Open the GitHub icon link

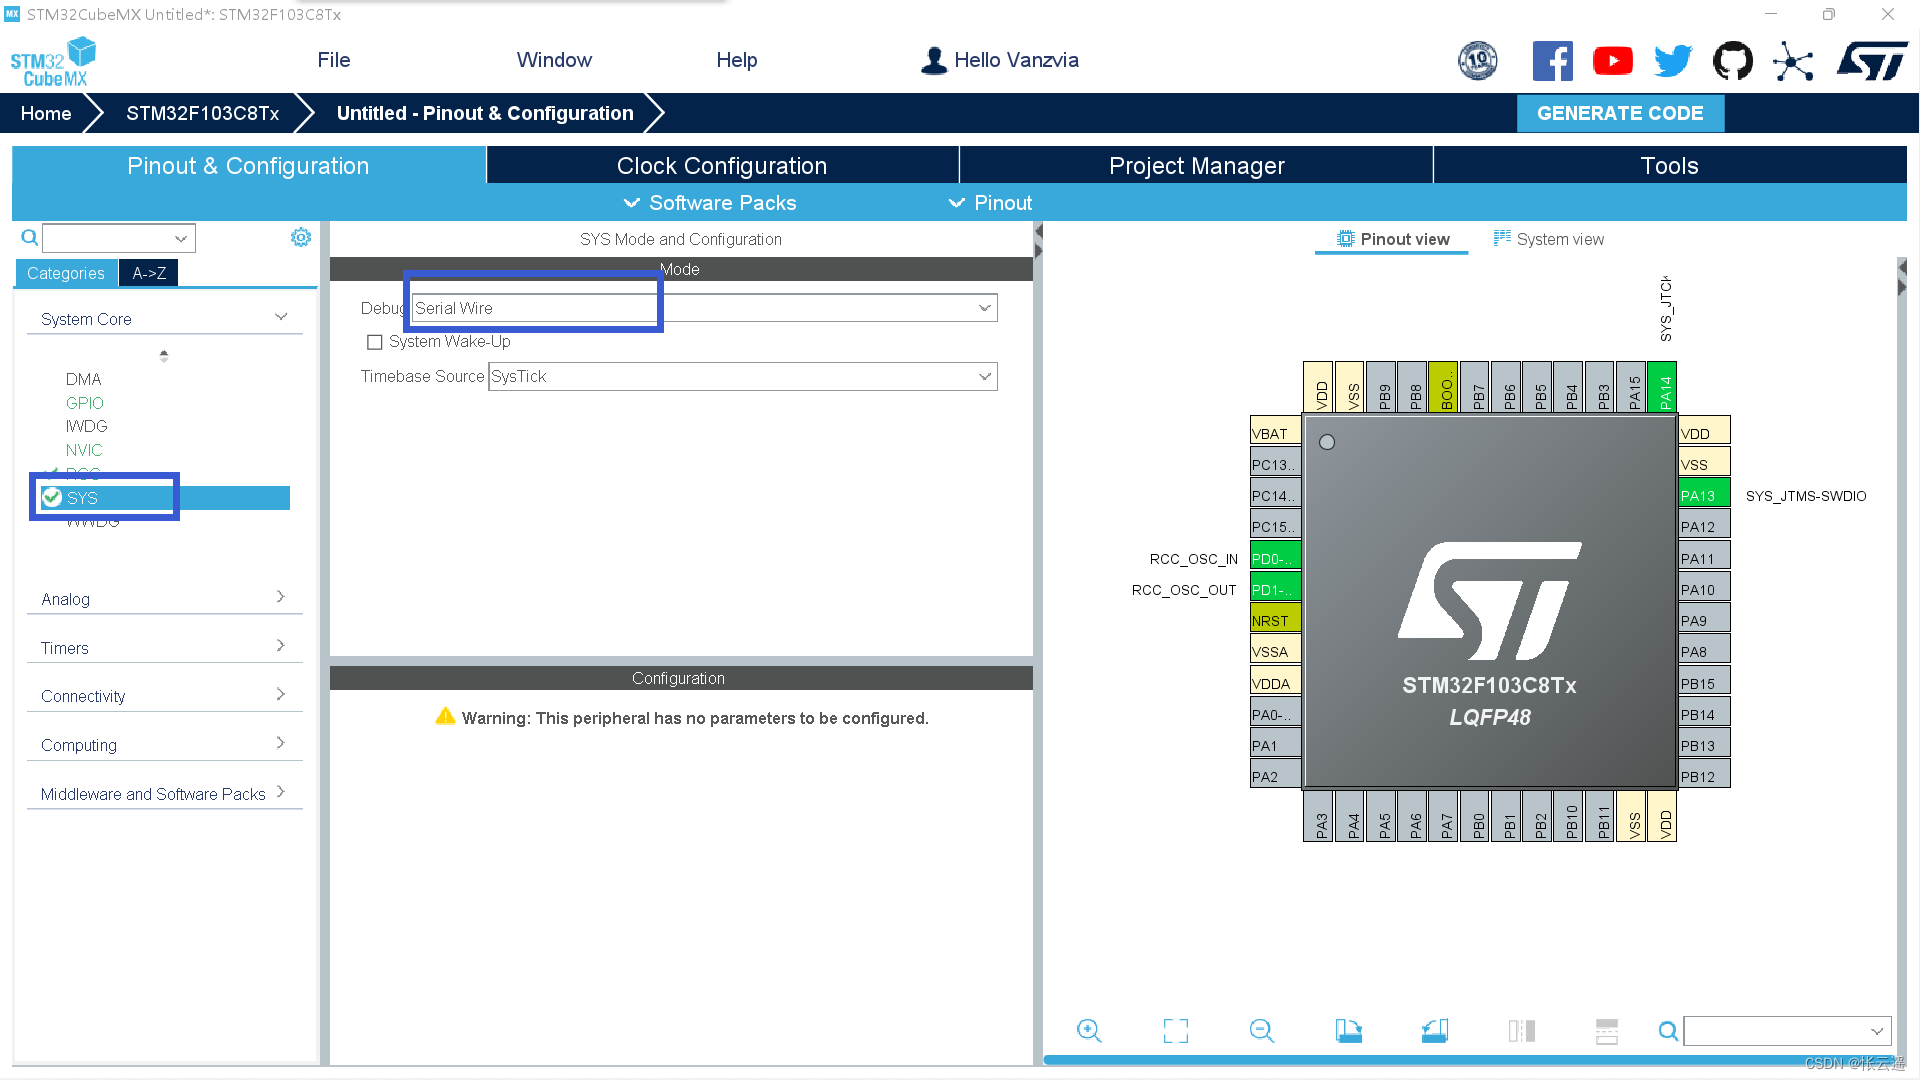1732,61
